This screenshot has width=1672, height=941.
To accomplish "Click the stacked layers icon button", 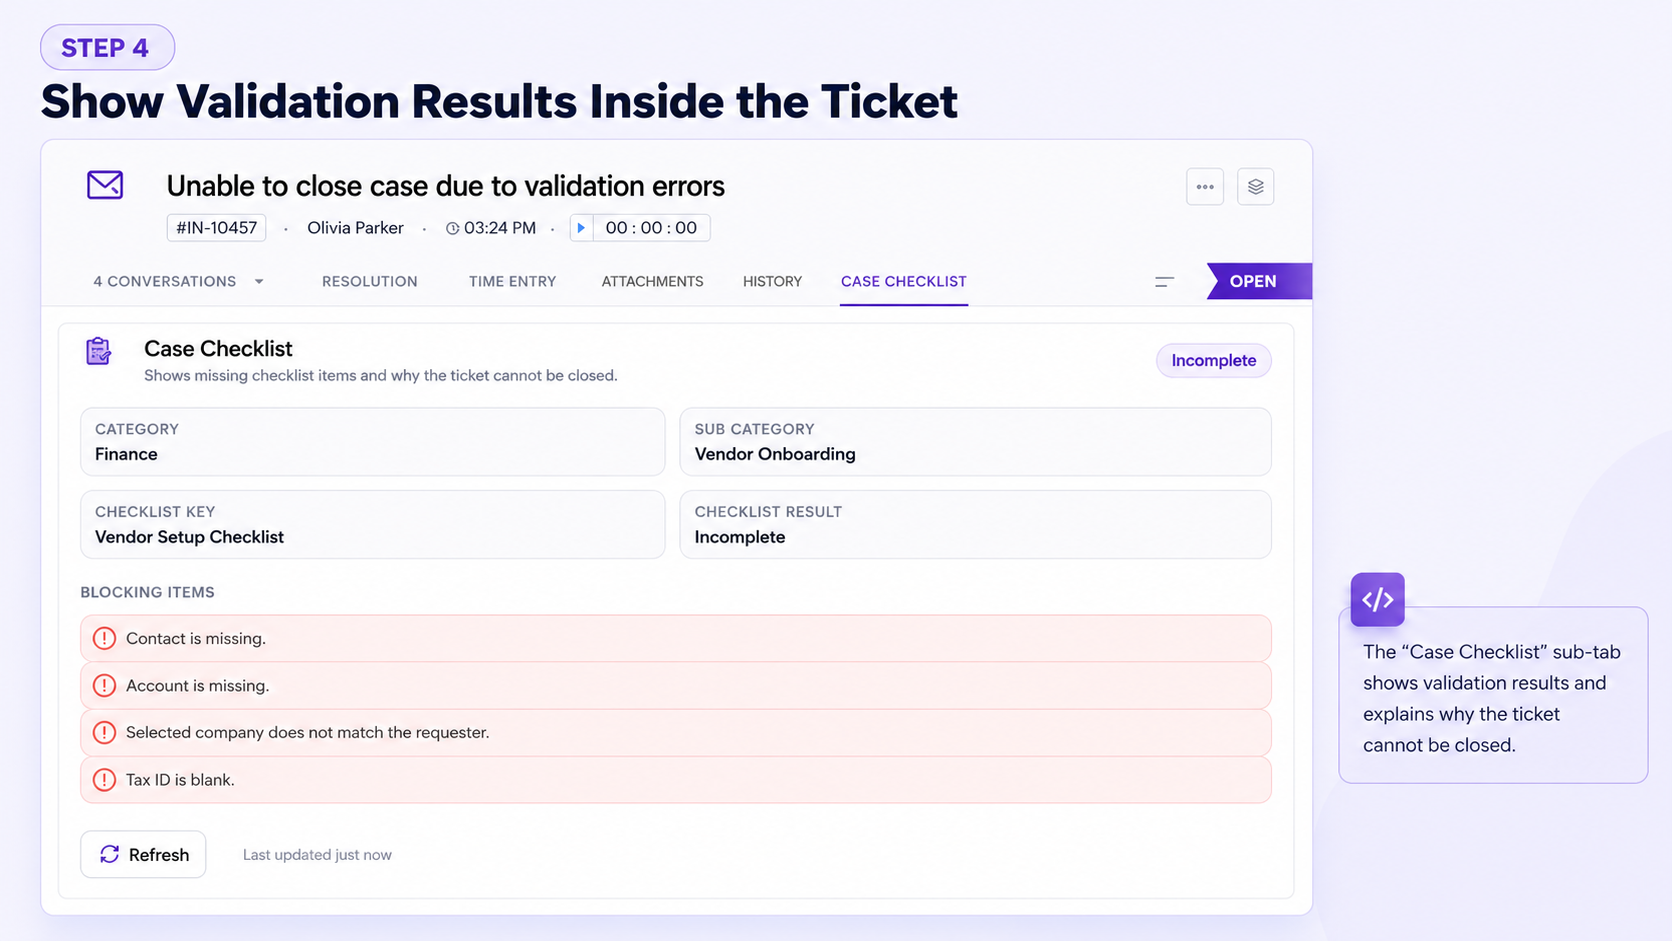I will pos(1255,187).
